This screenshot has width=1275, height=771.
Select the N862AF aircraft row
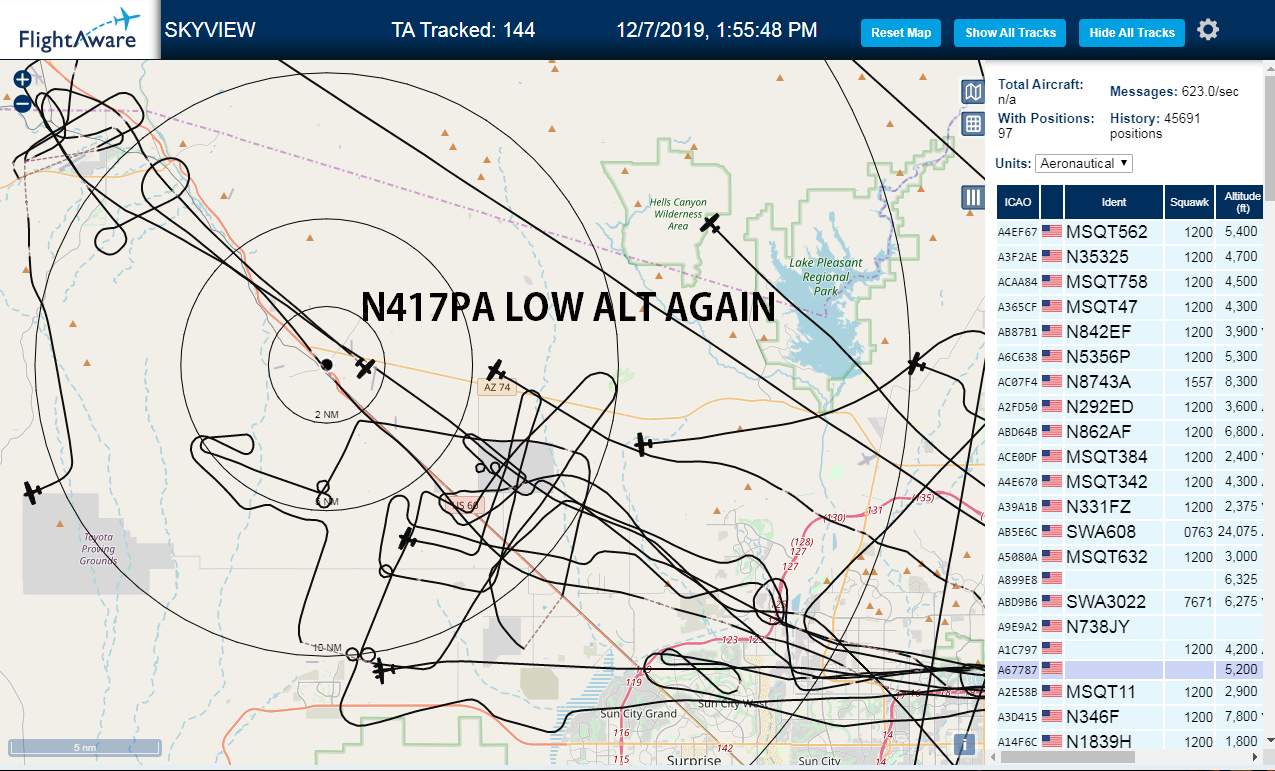[x=1130, y=432]
